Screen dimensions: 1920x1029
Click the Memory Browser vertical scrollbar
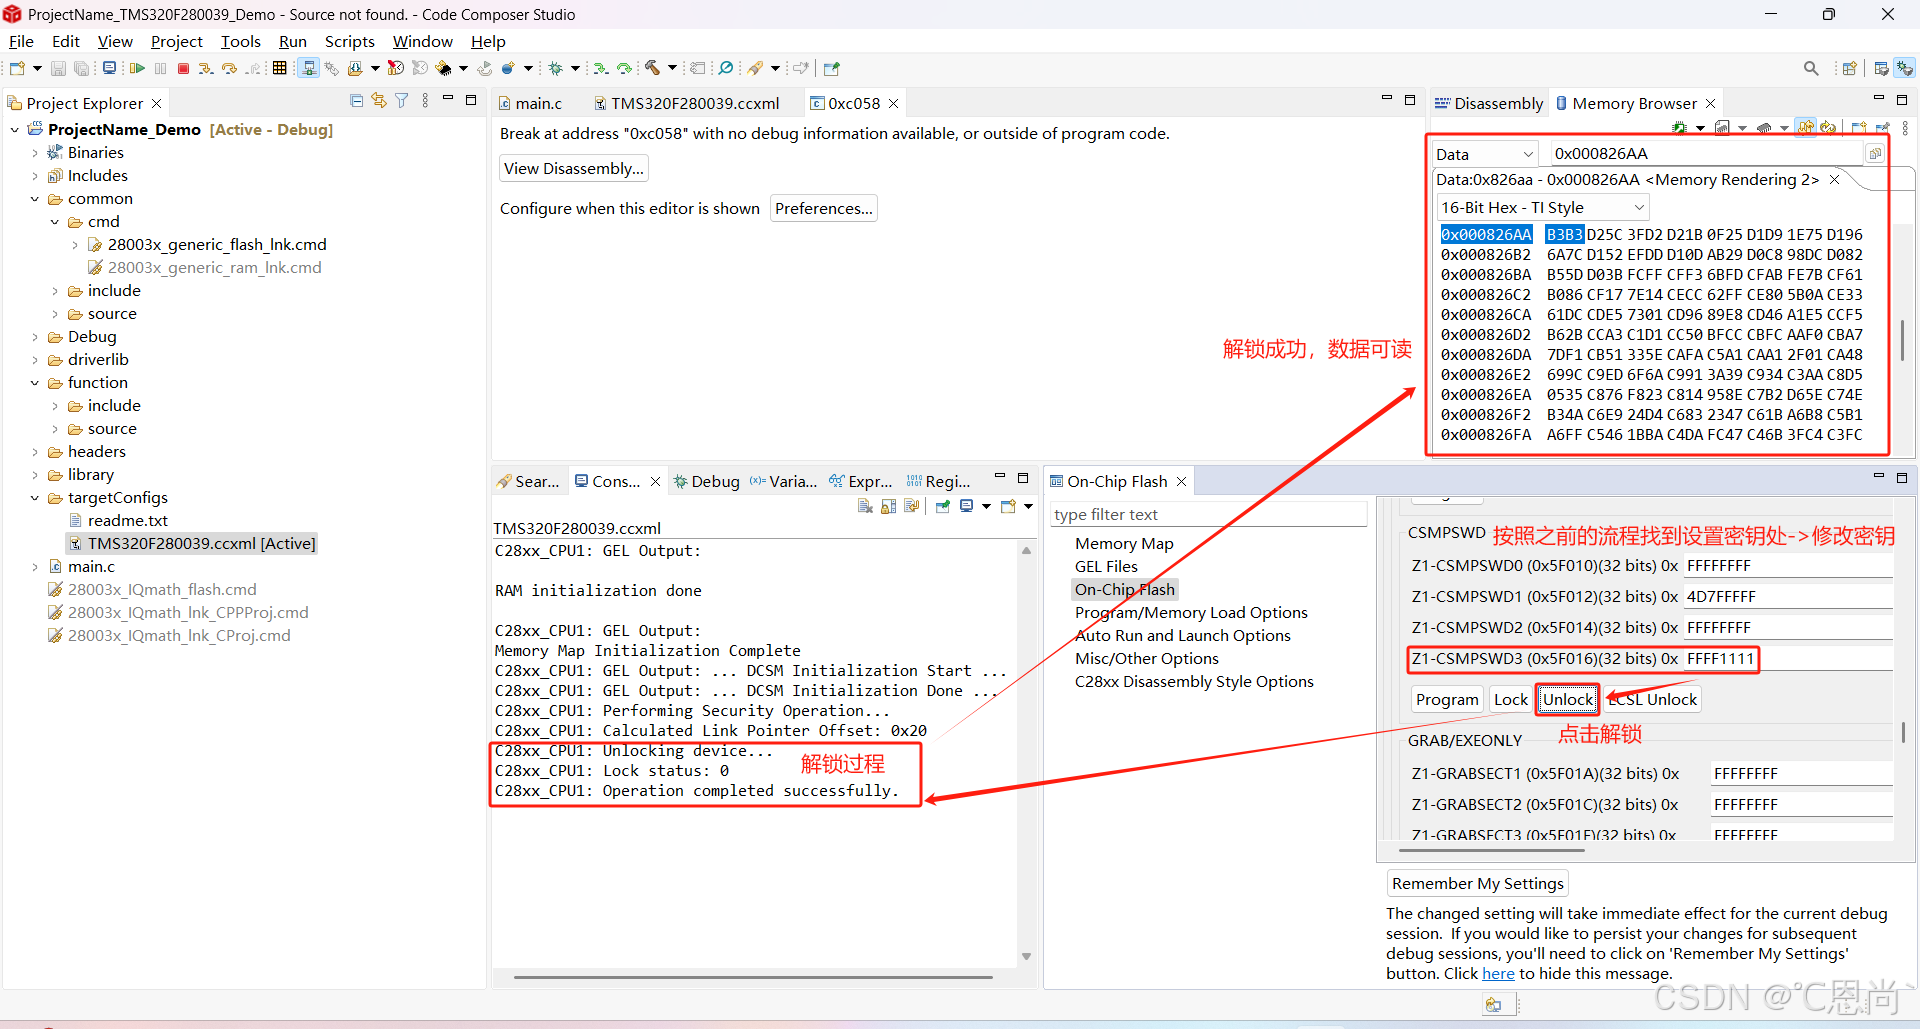click(1902, 340)
